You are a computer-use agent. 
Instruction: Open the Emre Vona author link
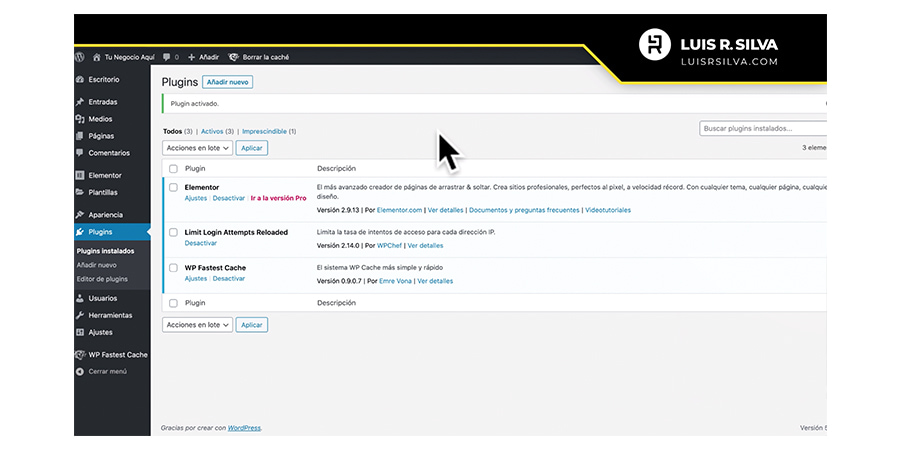(395, 281)
